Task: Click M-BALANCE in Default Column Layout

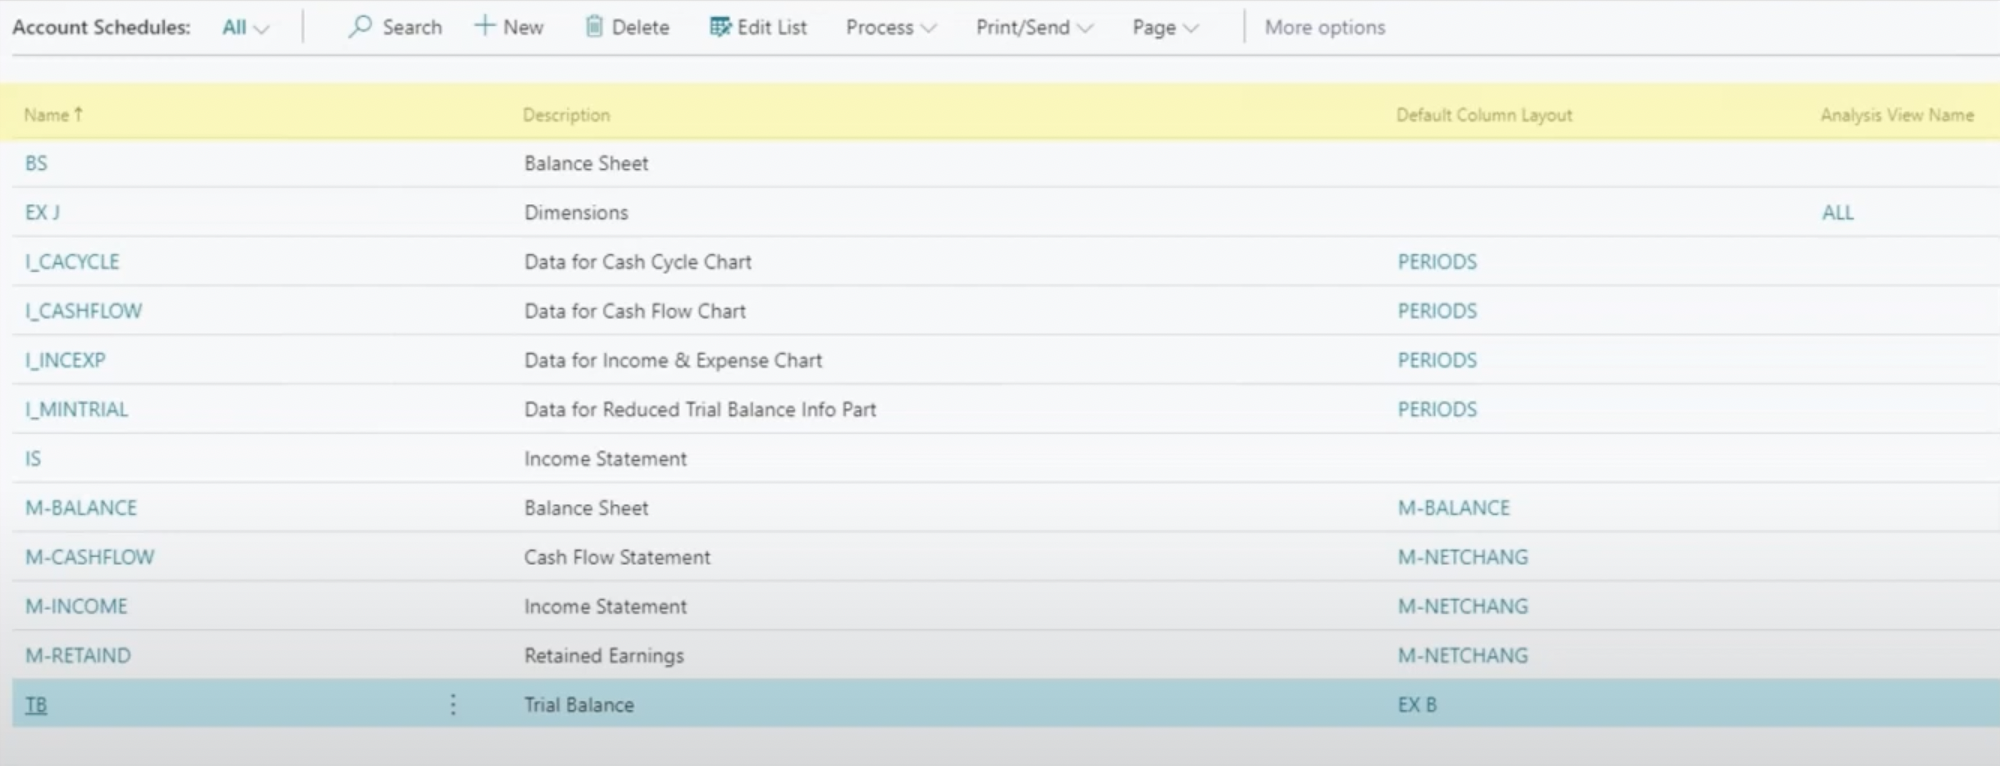Action: (1454, 508)
